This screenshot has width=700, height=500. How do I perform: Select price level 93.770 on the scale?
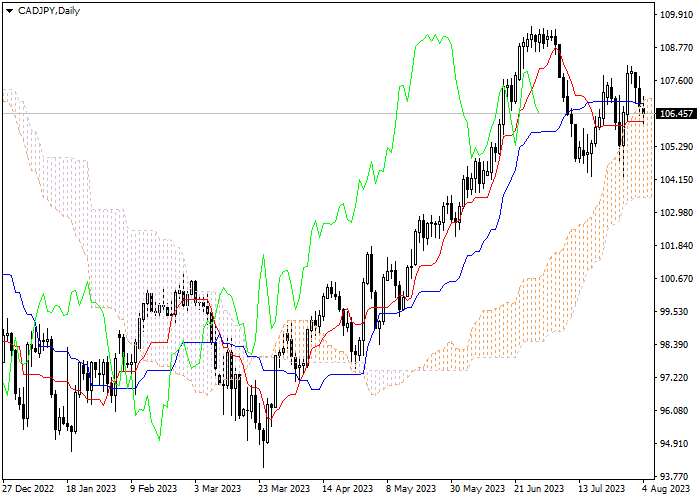pyautogui.click(x=674, y=477)
